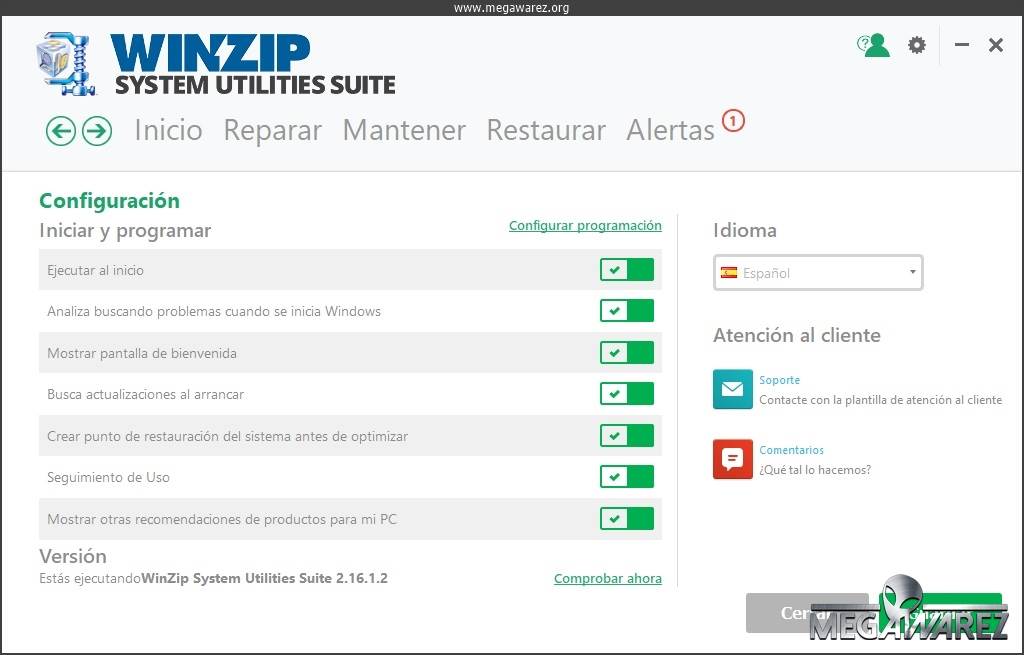Click the Alertas notification badge
1024x655 pixels.
click(733, 121)
